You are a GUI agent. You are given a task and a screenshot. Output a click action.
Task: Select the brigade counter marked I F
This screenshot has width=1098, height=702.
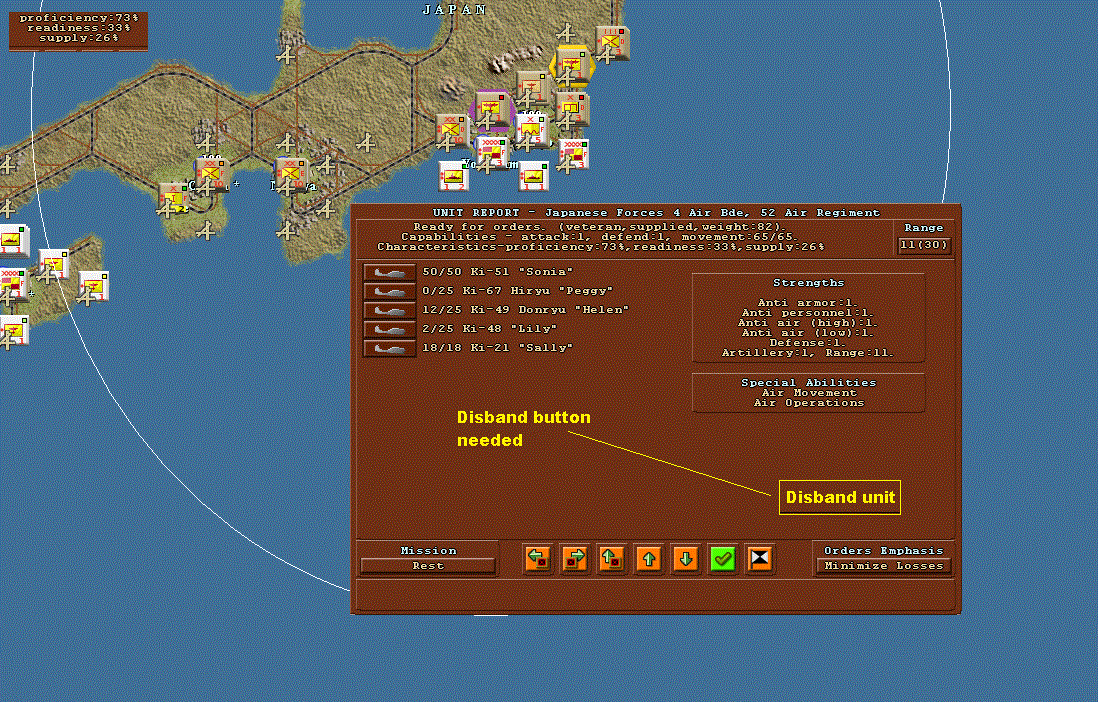[174, 198]
